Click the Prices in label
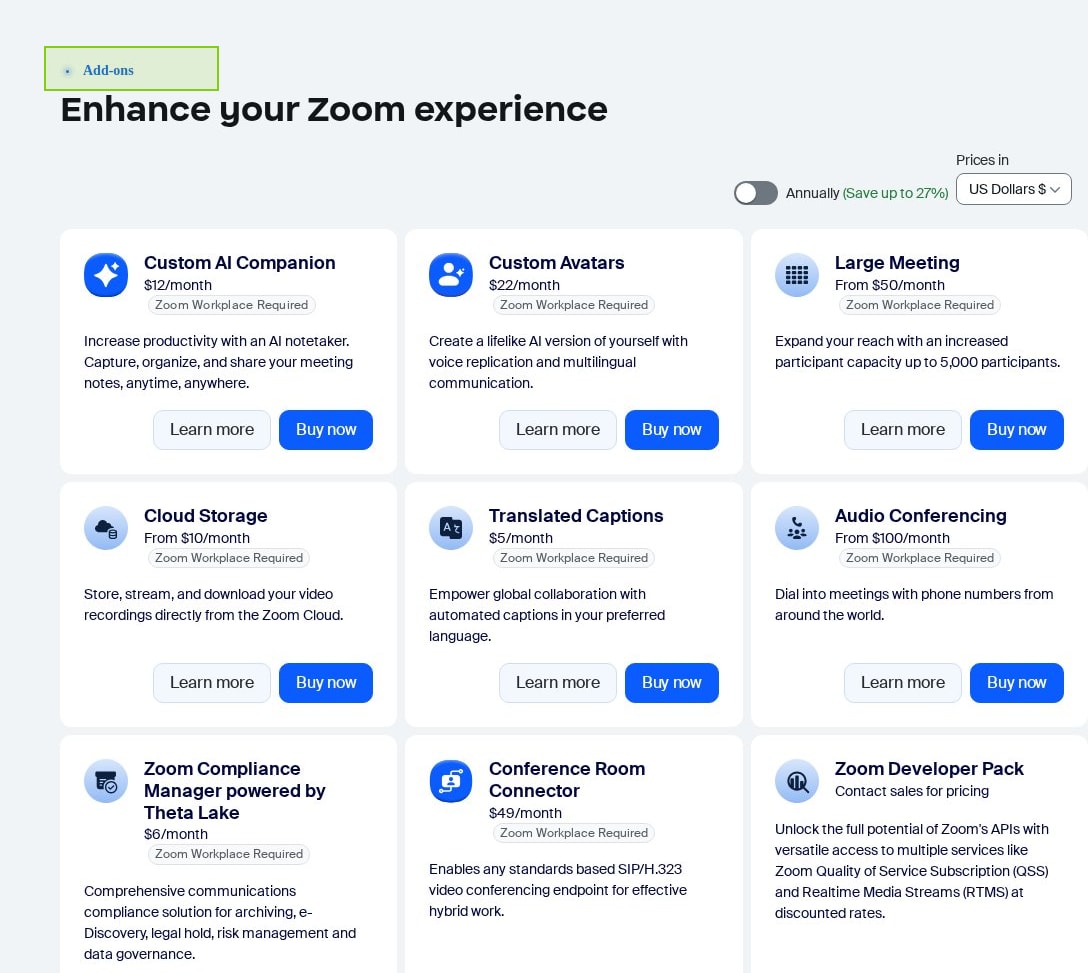 tap(982, 160)
